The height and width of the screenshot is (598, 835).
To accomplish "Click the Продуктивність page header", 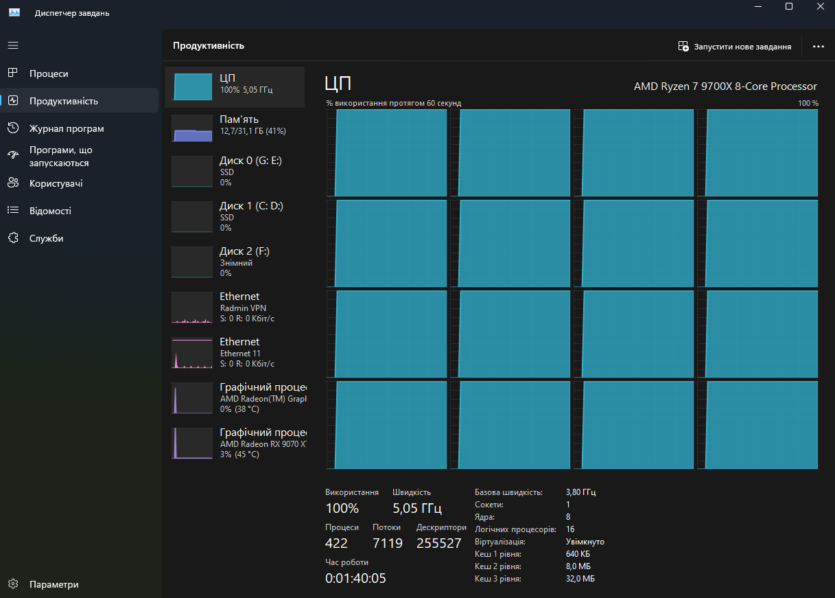I will tap(208, 46).
